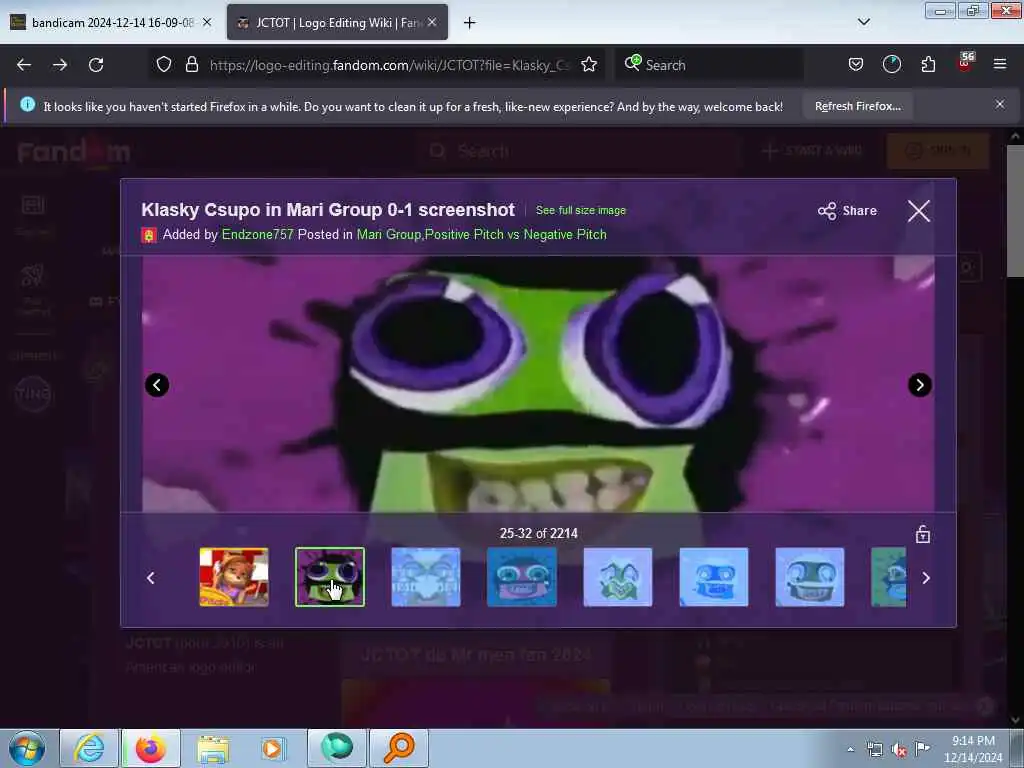The width and height of the screenshot is (1024, 768).
Task: Show previous image with left circle arrow
Action: [157, 385]
